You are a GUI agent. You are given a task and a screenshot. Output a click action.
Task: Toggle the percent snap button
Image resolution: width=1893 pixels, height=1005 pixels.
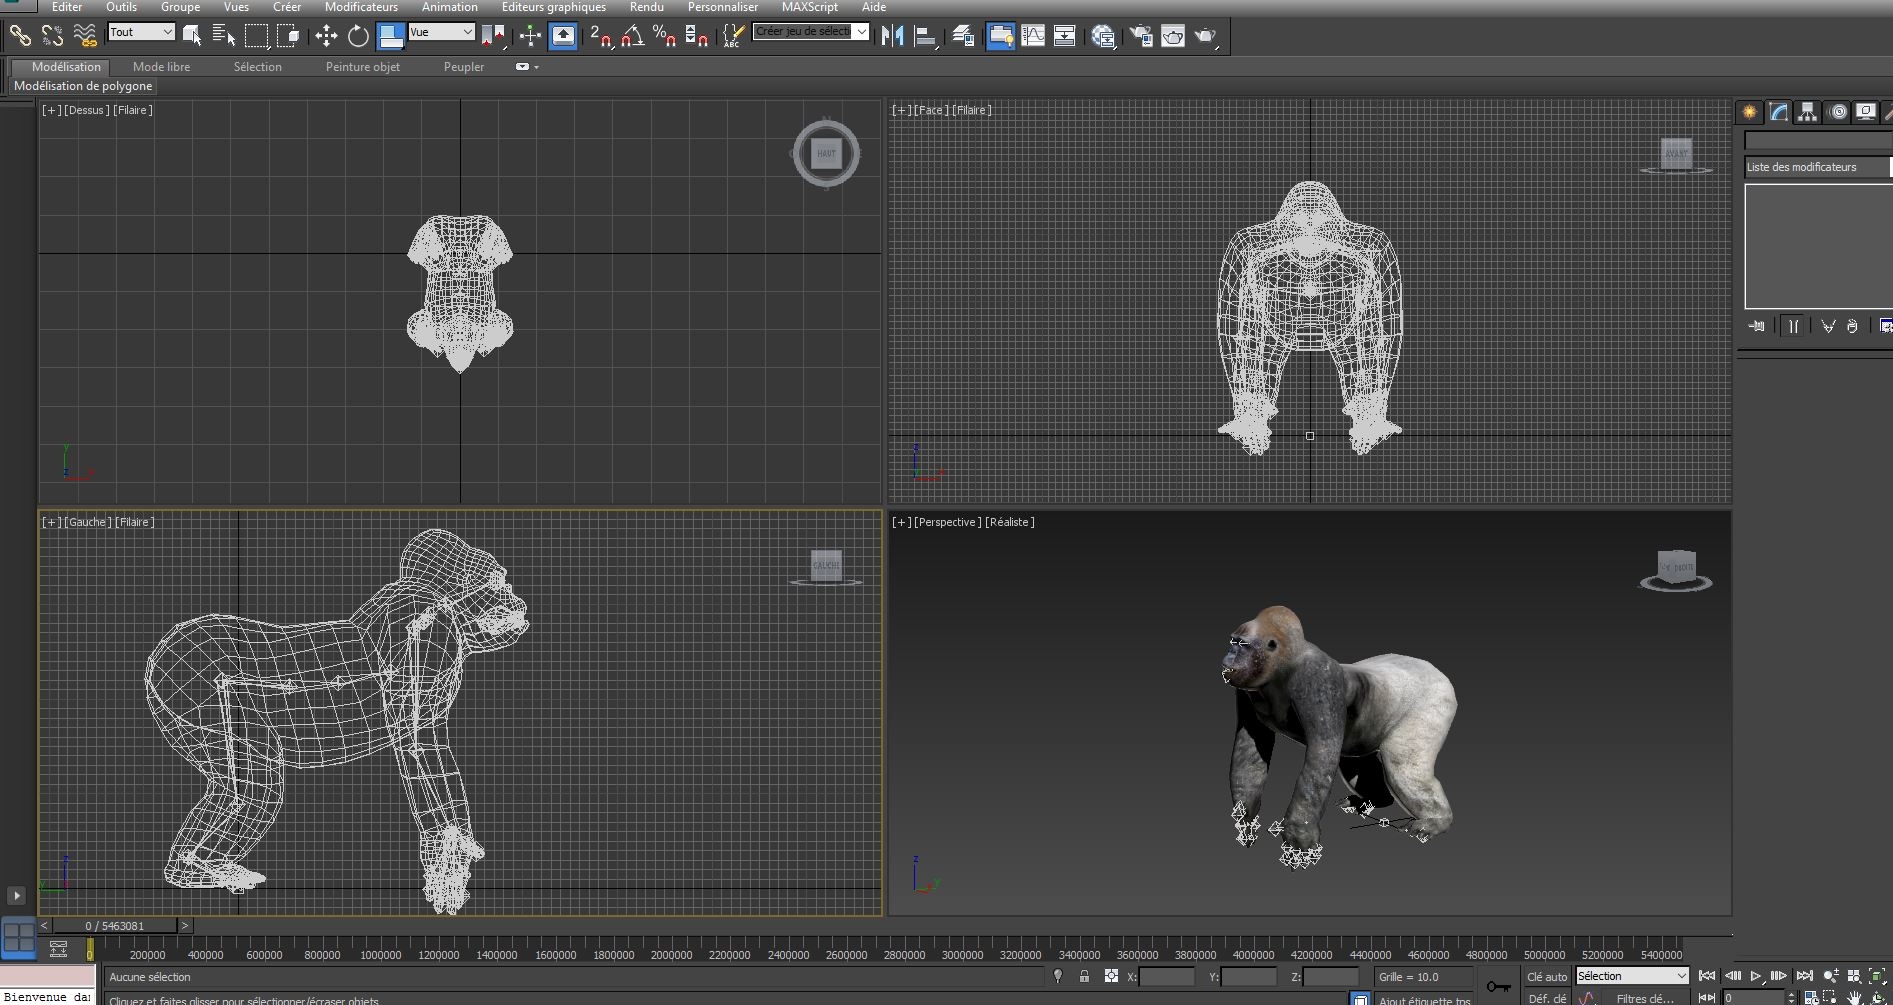tap(664, 36)
